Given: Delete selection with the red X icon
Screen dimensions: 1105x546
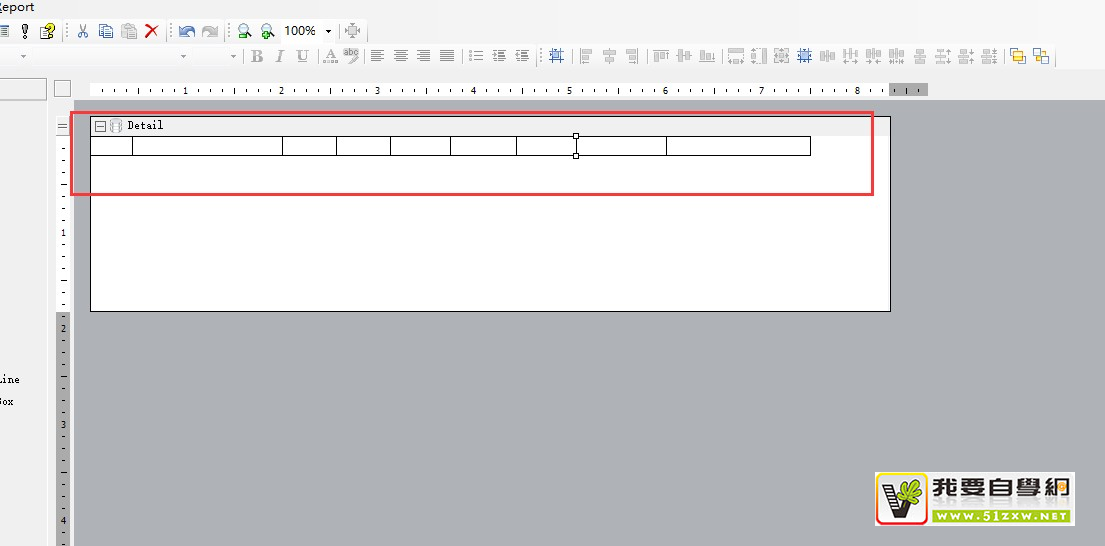Looking at the screenshot, I should pyautogui.click(x=152, y=31).
